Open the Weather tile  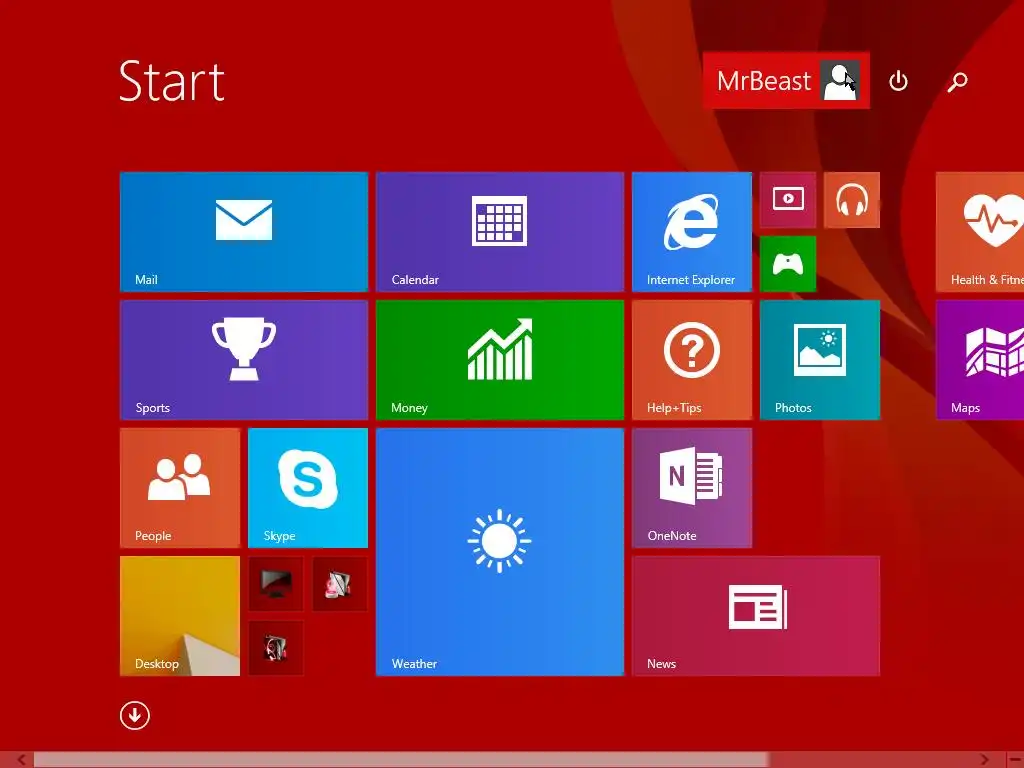500,552
